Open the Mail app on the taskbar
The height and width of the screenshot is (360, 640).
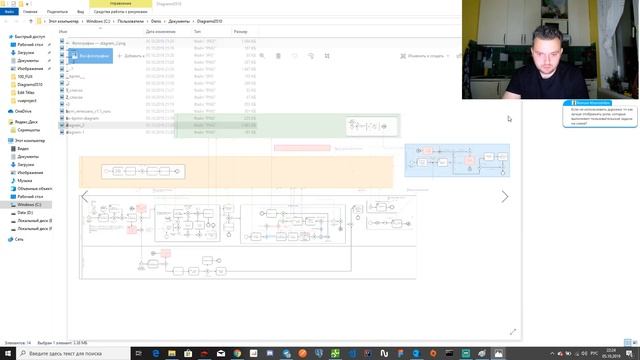coord(221,353)
